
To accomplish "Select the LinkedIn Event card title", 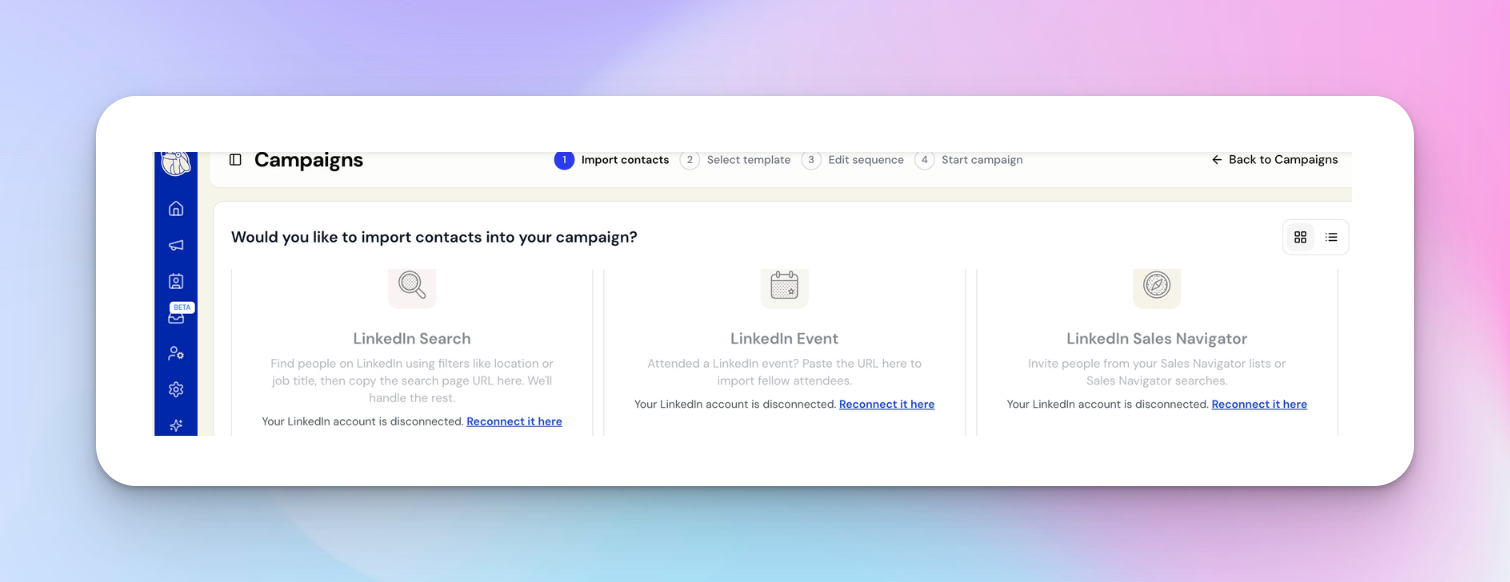I will (784, 339).
